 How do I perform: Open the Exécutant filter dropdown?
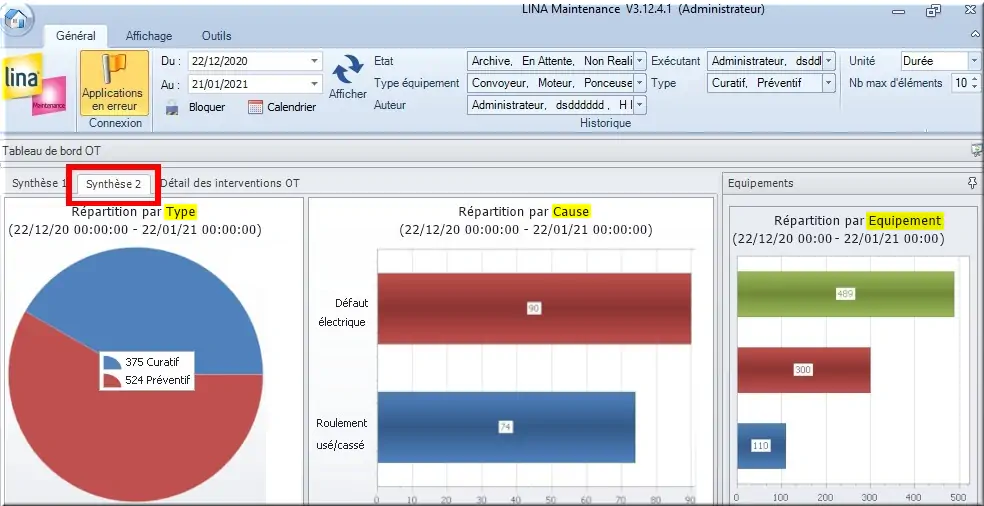[x=829, y=61]
